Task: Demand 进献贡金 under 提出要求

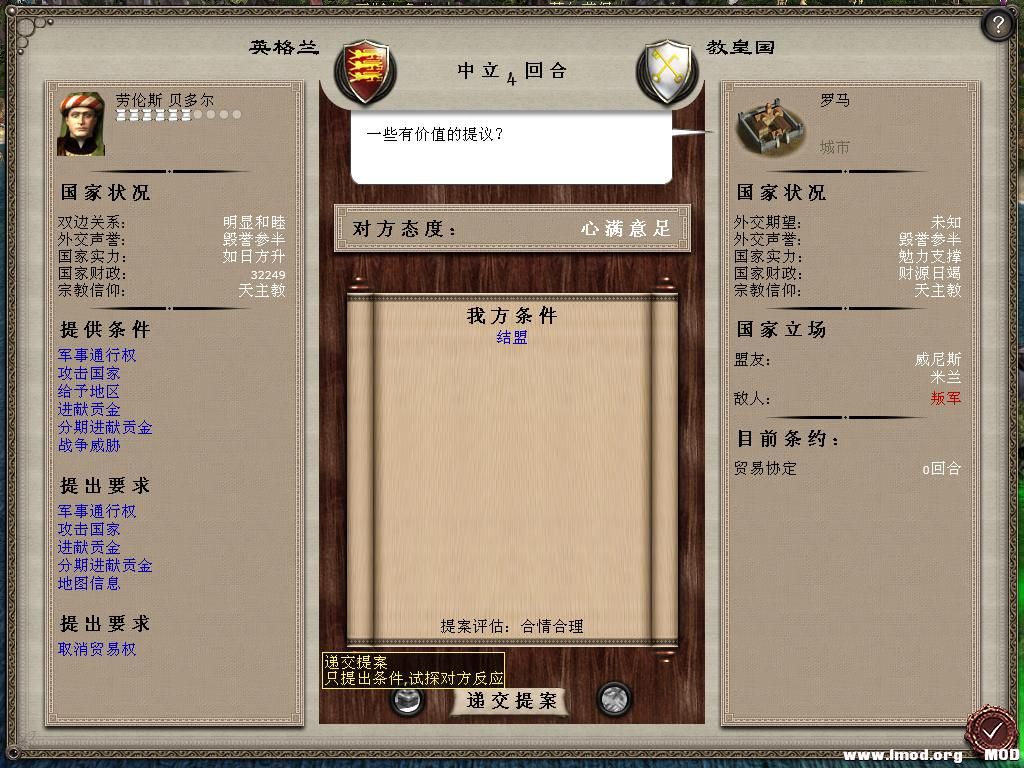Action: [x=89, y=547]
